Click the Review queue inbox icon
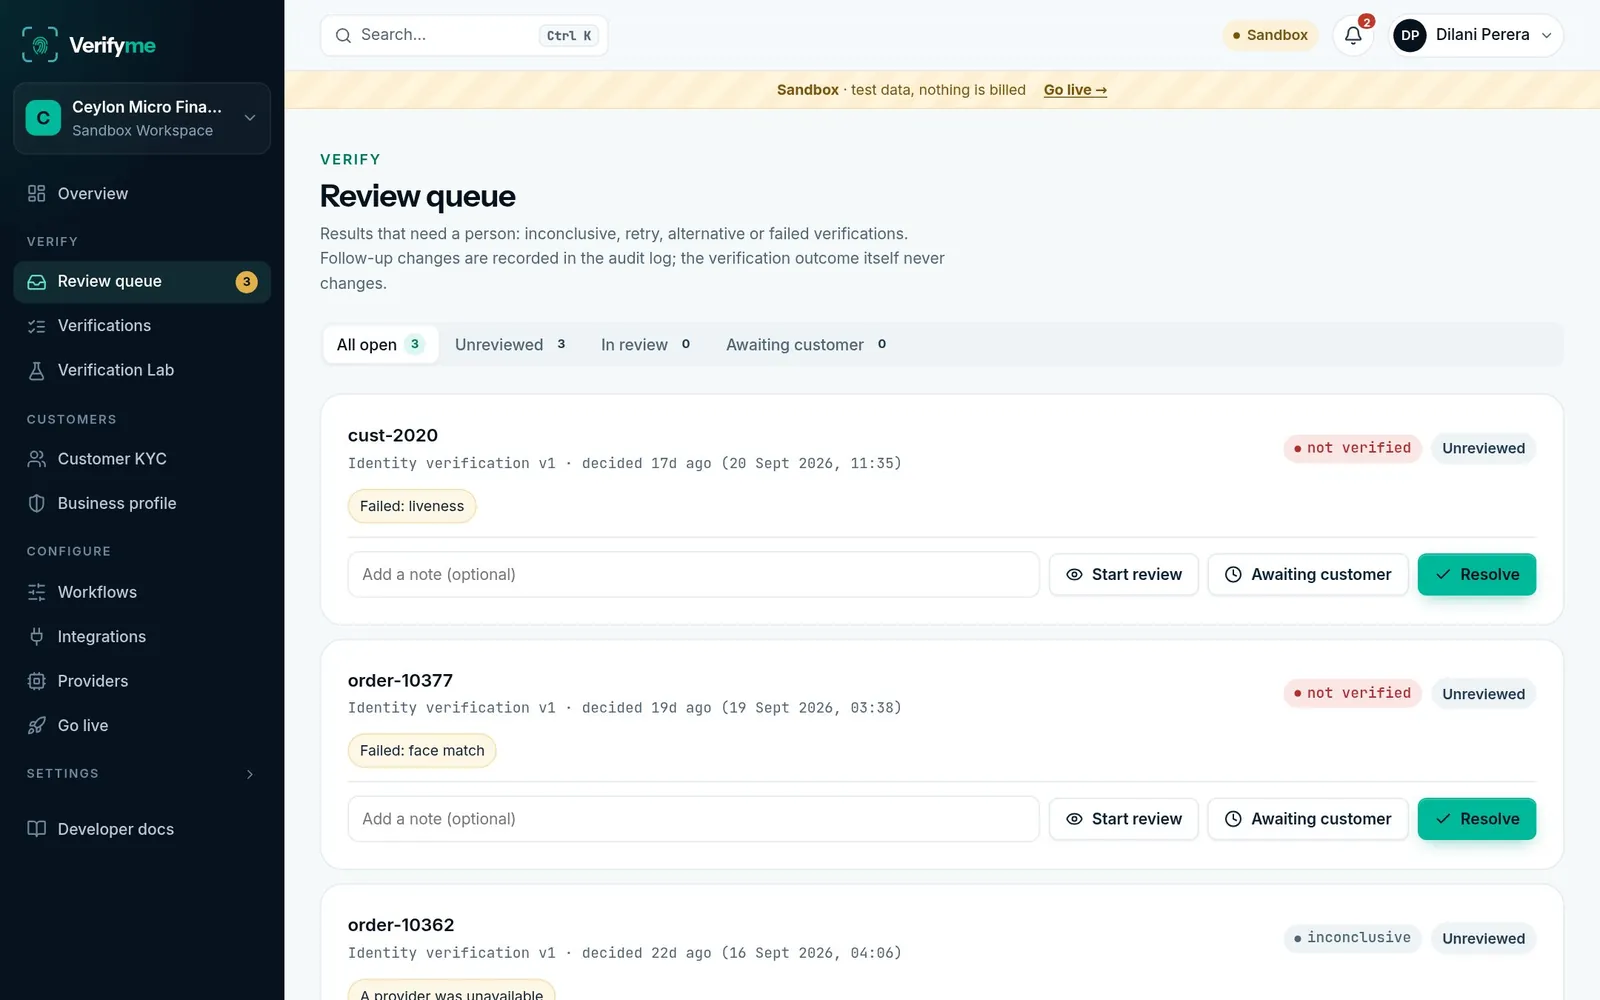This screenshot has width=1600, height=1000. click(37, 282)
